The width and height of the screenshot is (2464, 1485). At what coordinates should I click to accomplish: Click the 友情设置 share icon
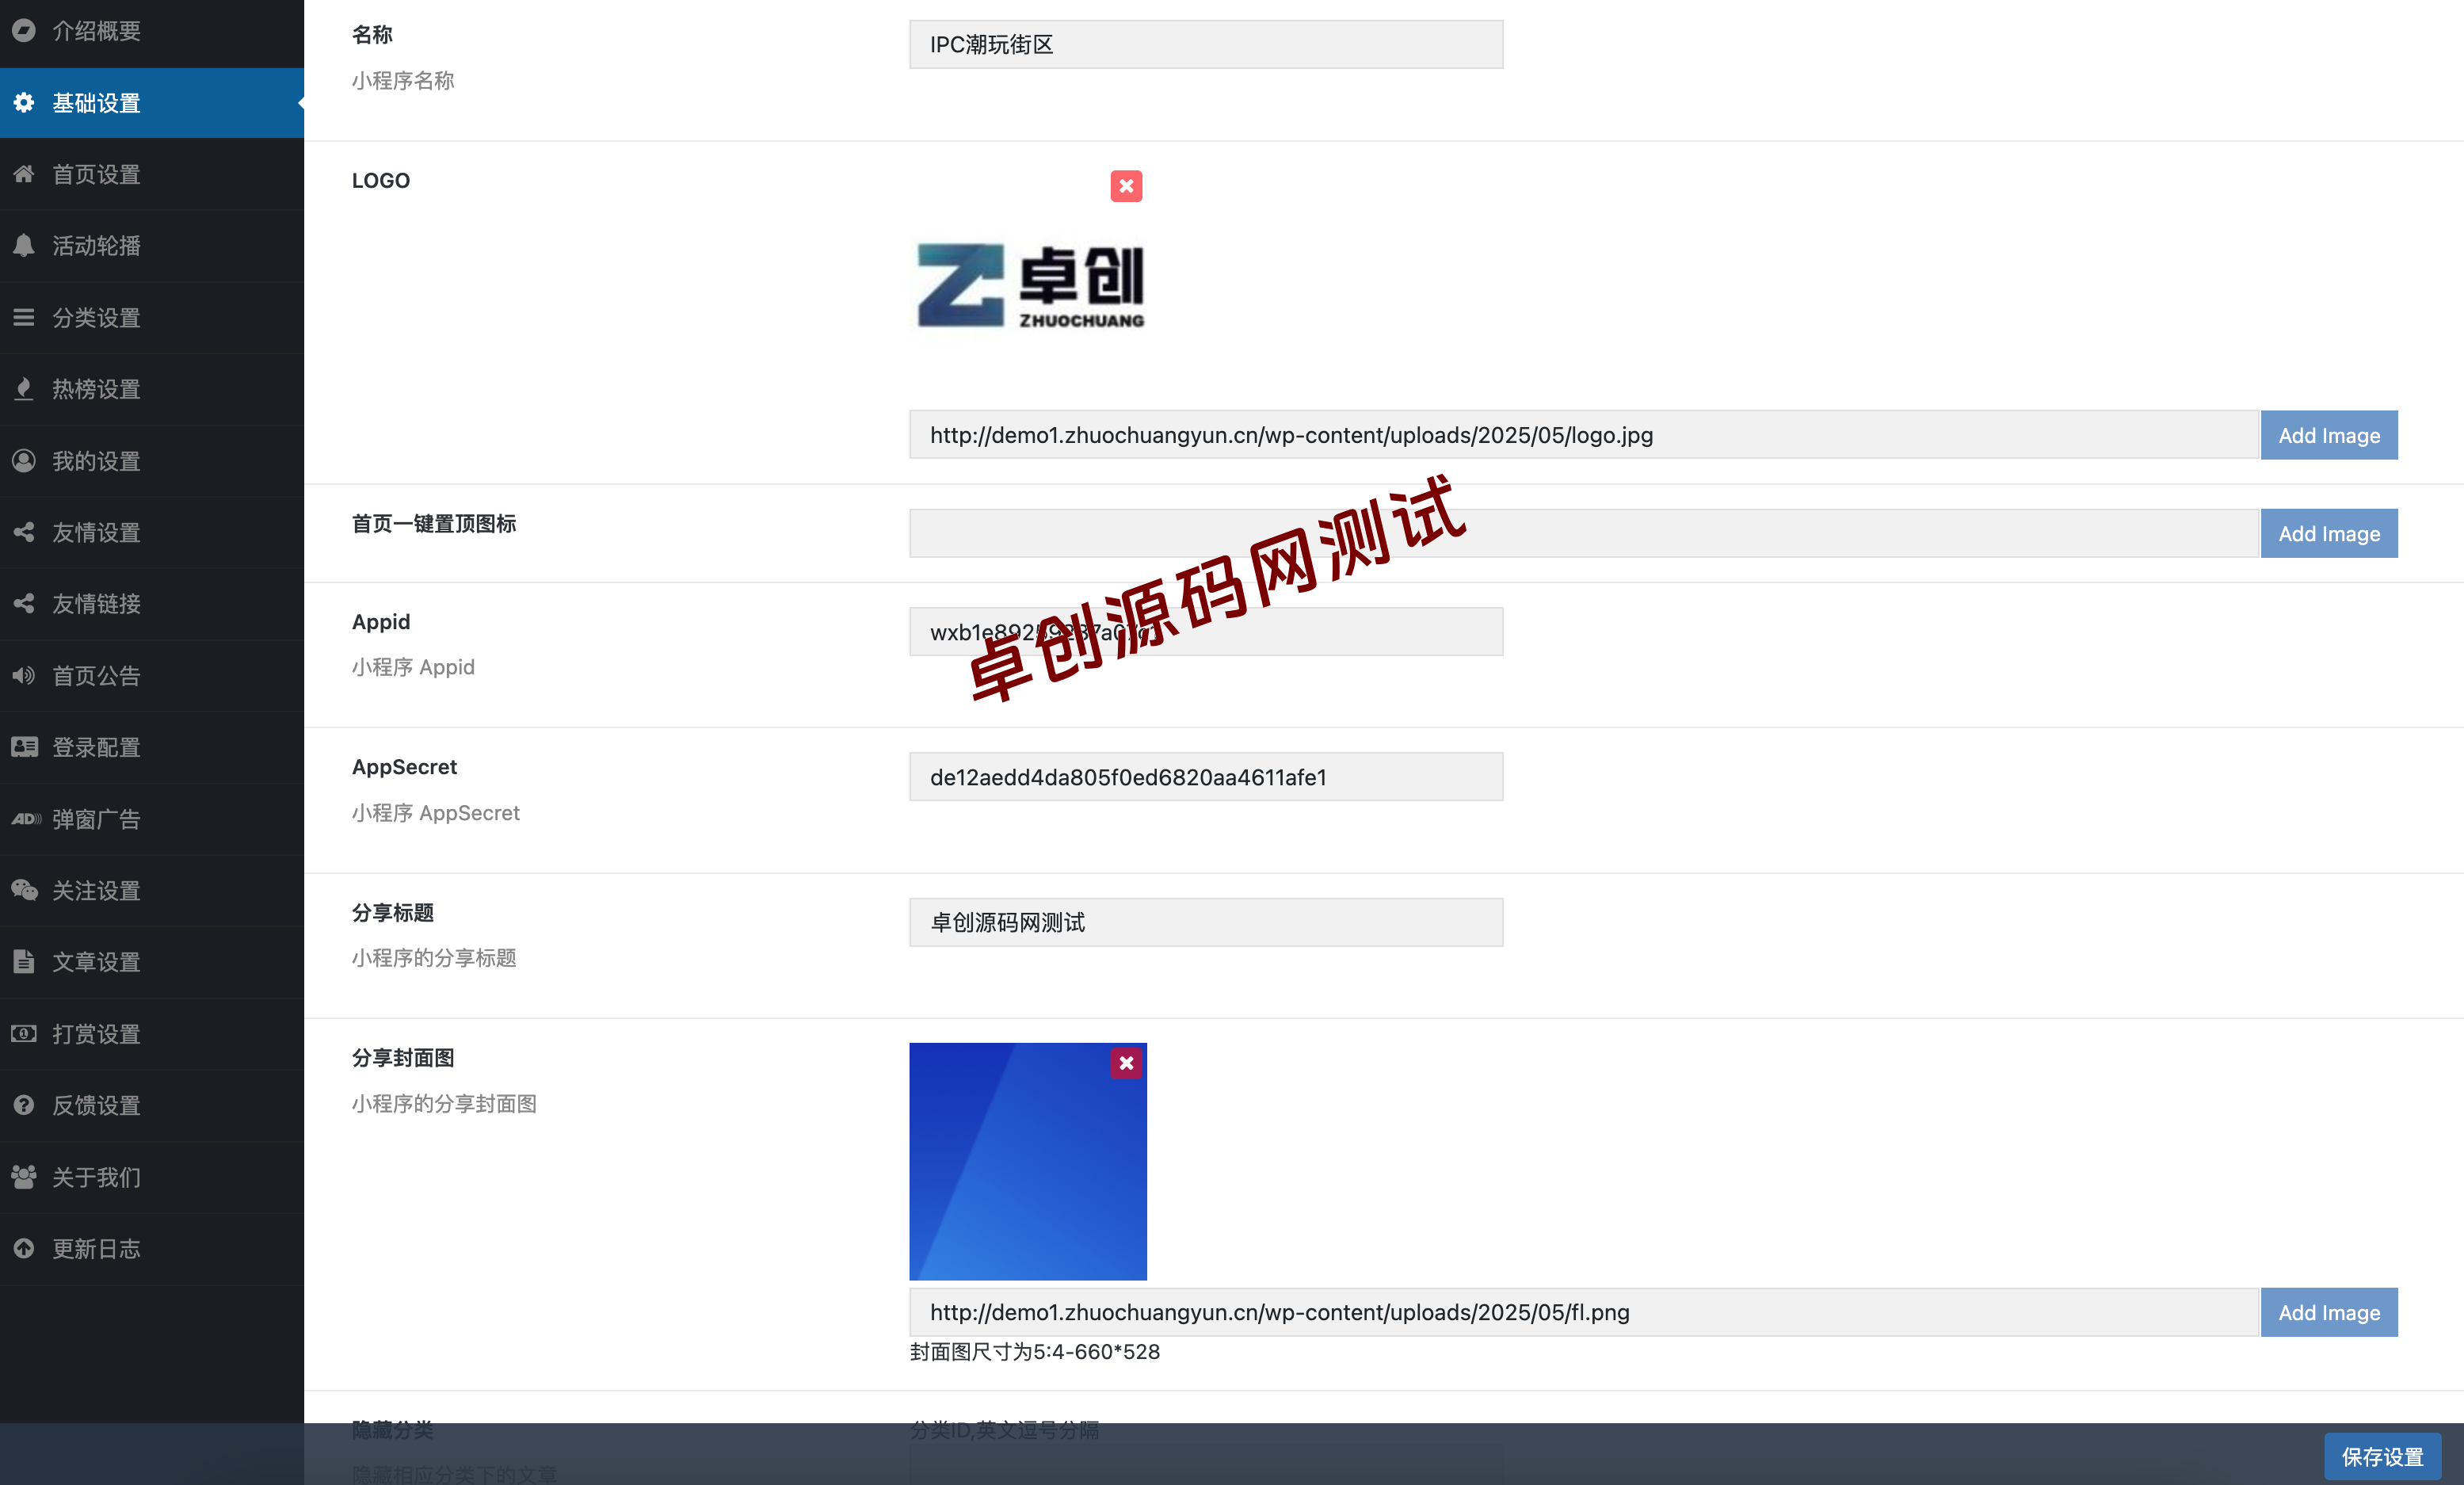coord(24,531)
